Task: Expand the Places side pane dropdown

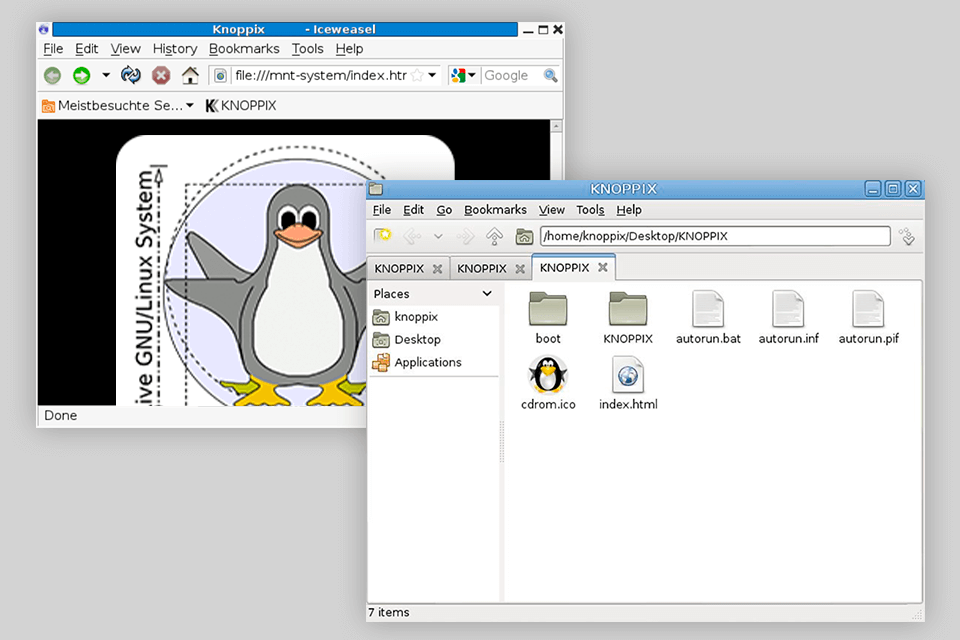Action: pos(487,293)
